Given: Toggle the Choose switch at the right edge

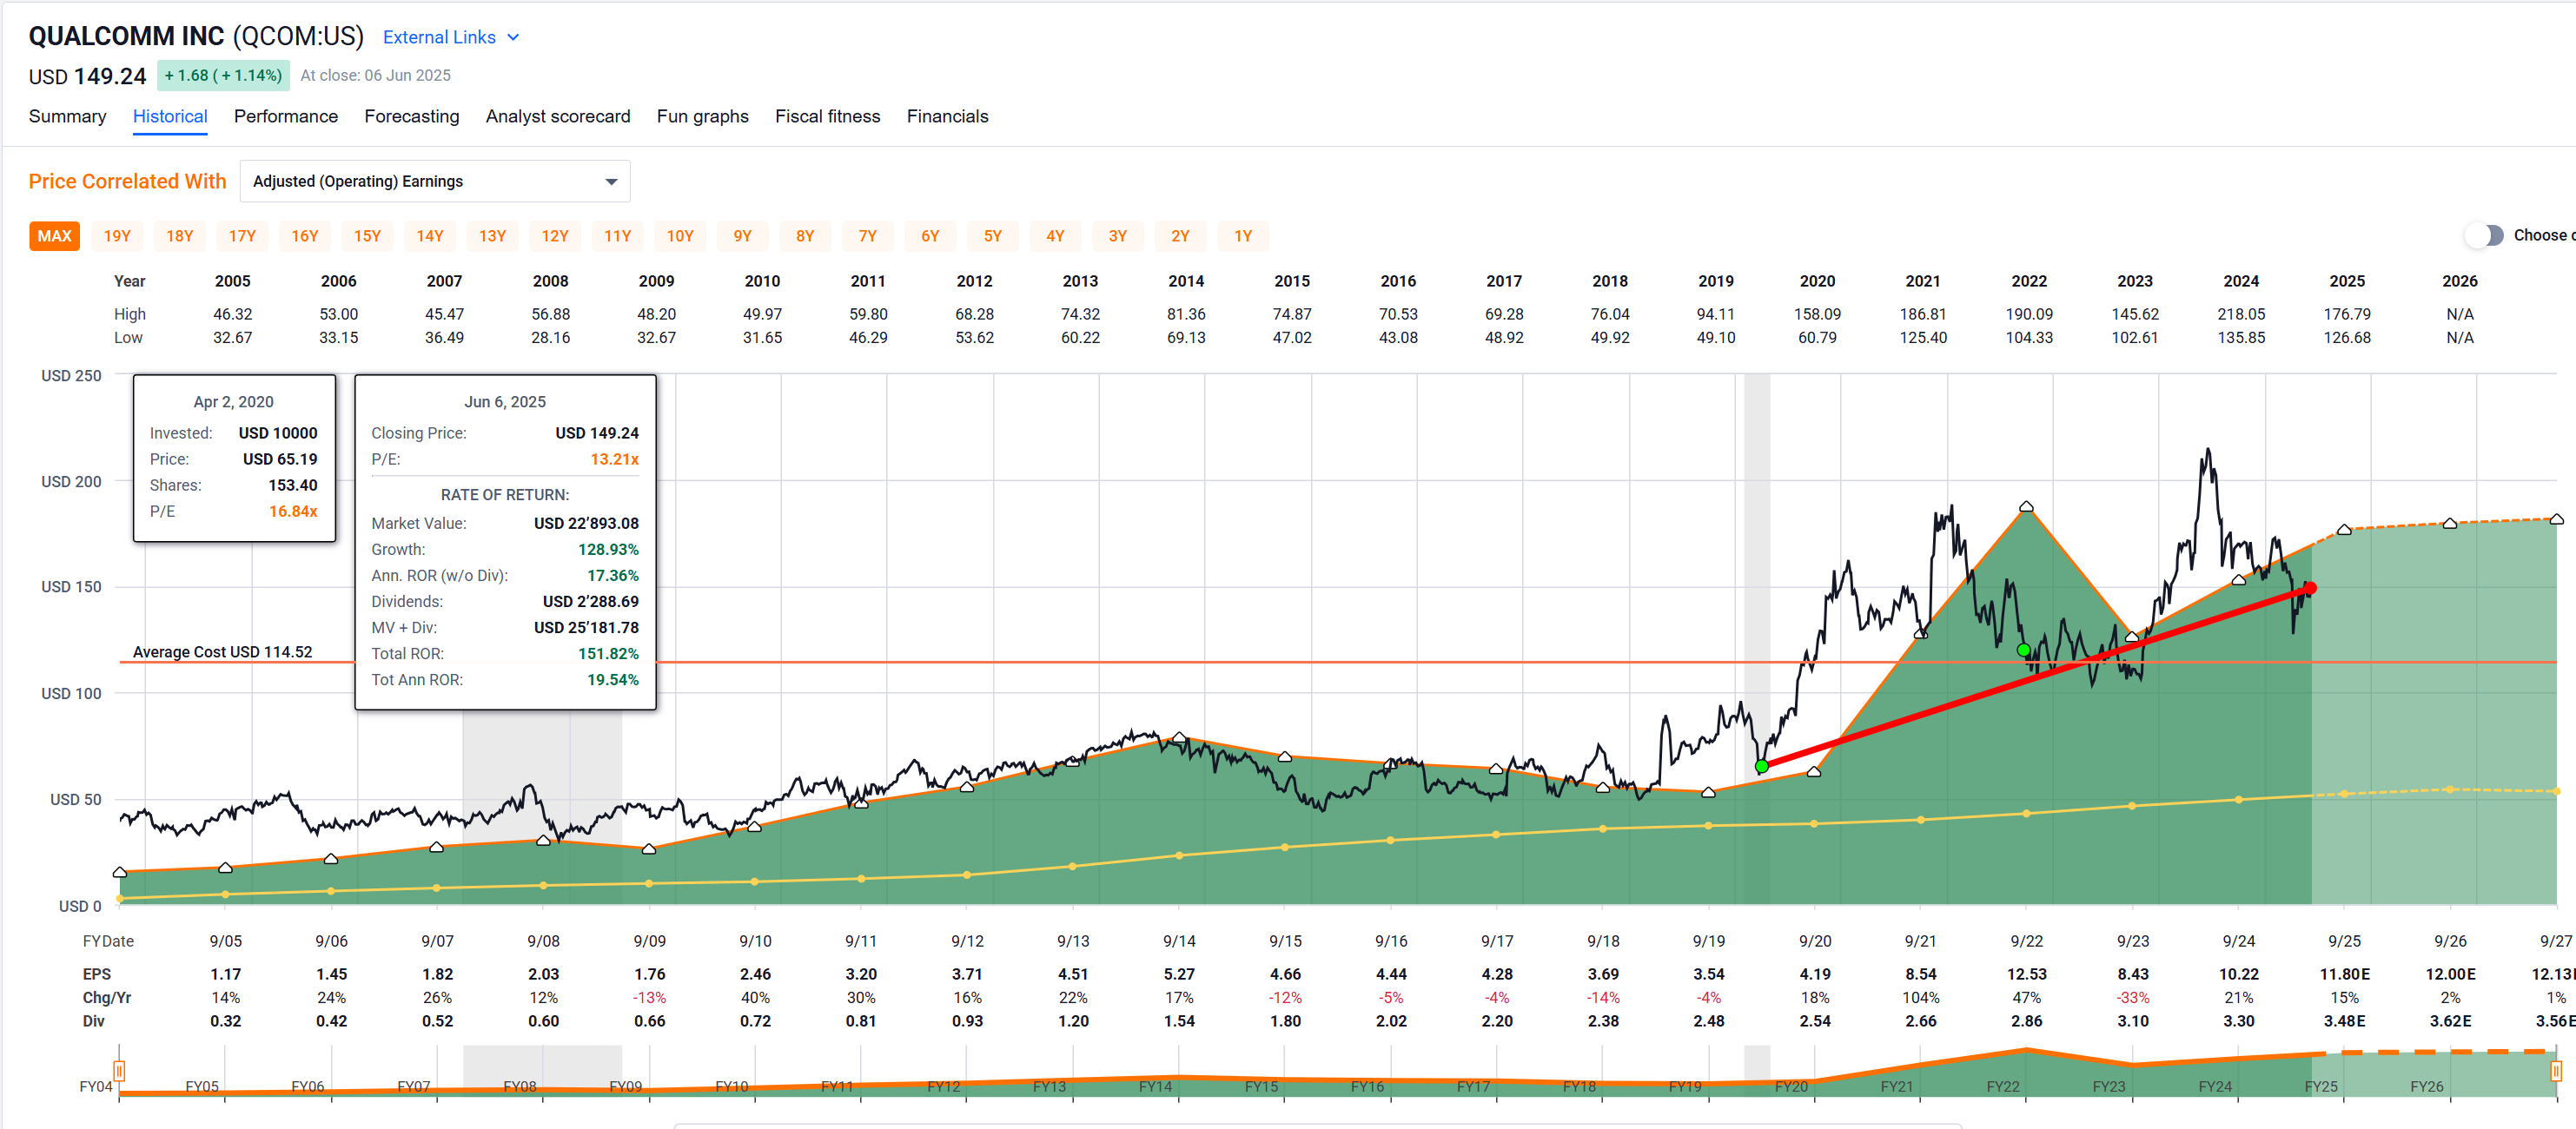Looking at the screenshot, I should [2484, 235].
